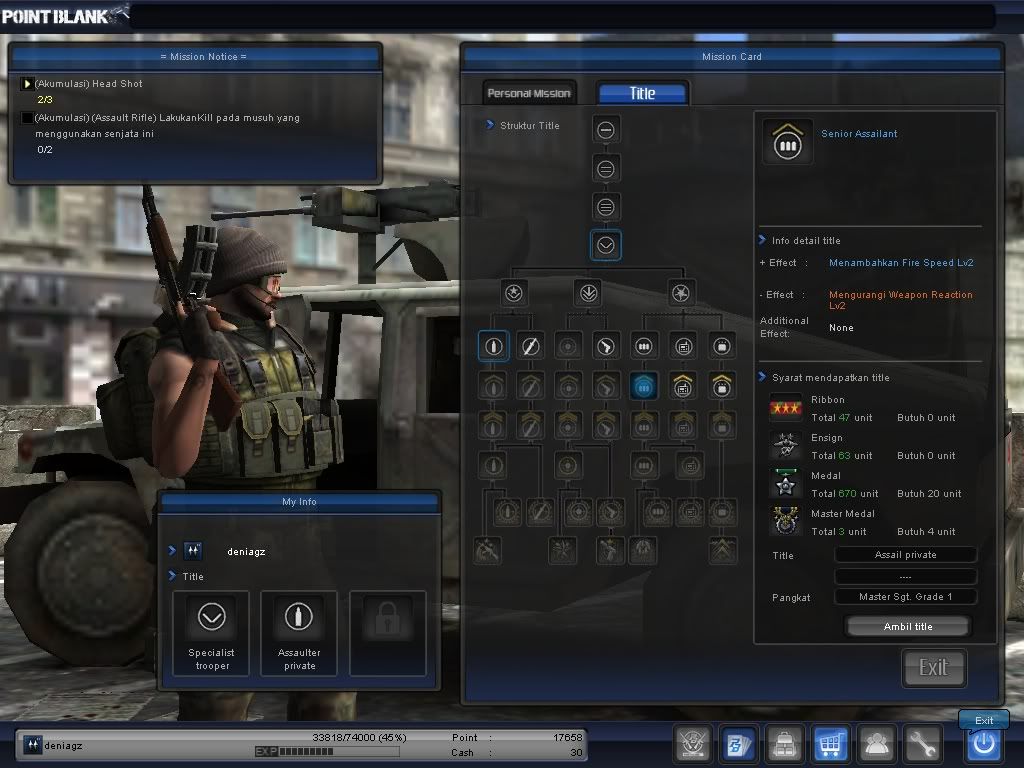Open the clan emblem with crossed rifles icon
The image size is (1024, 768).
692,743
